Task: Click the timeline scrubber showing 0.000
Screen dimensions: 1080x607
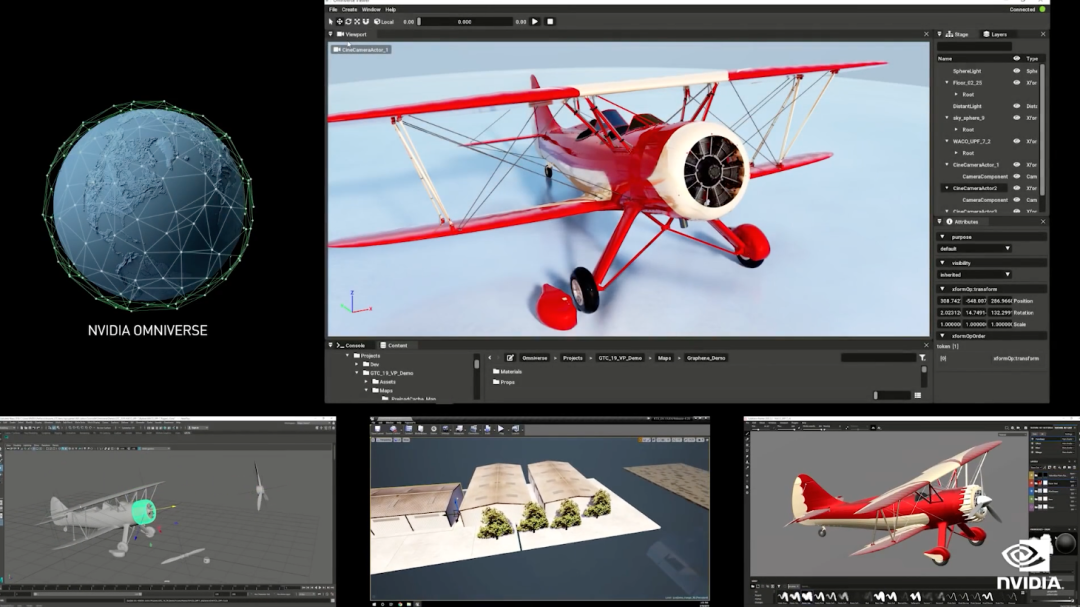Action: click(465, 22)
